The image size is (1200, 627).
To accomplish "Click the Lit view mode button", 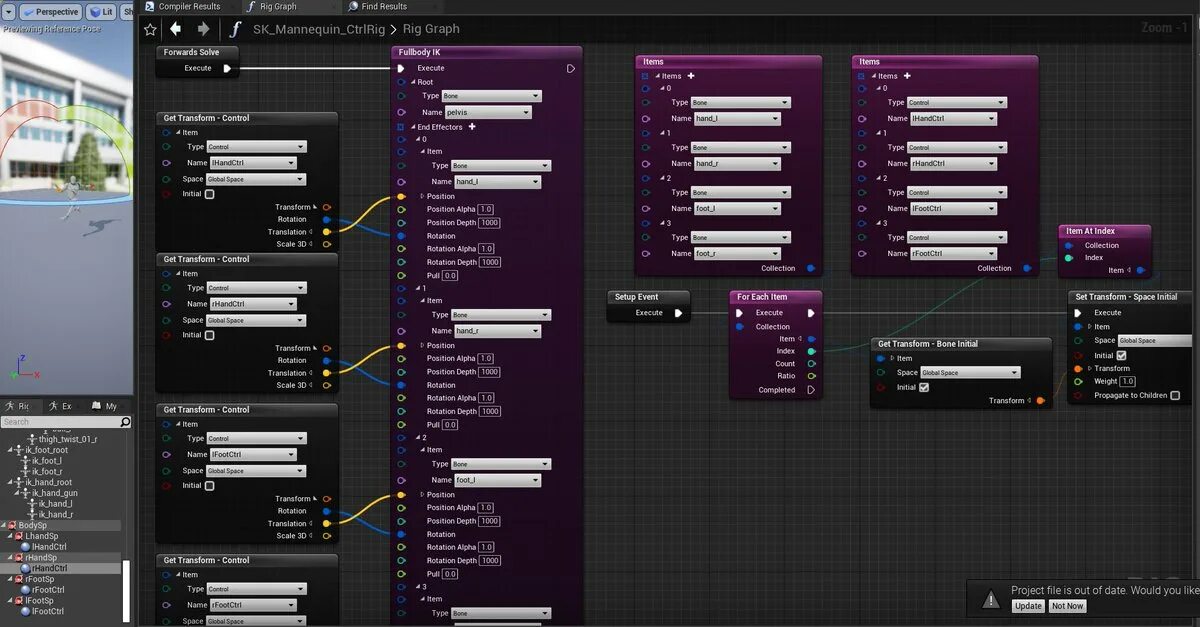I will click(100, 12).
